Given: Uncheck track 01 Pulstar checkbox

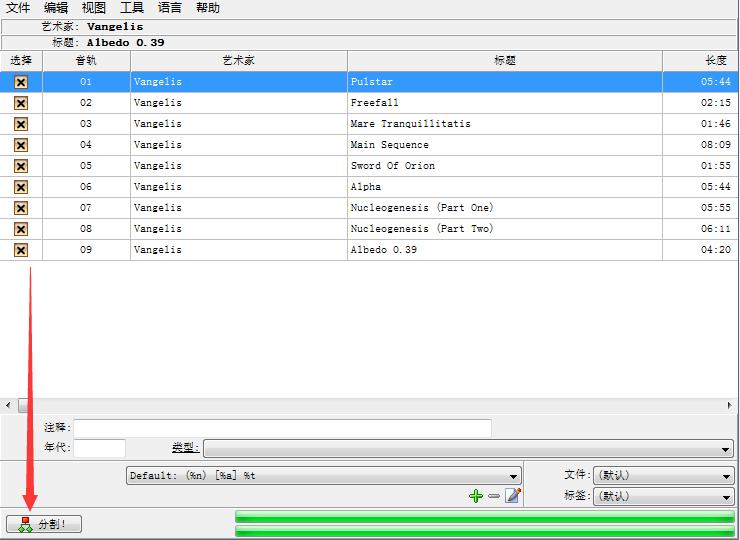Looking at the screenshot, I should (20, 82).
